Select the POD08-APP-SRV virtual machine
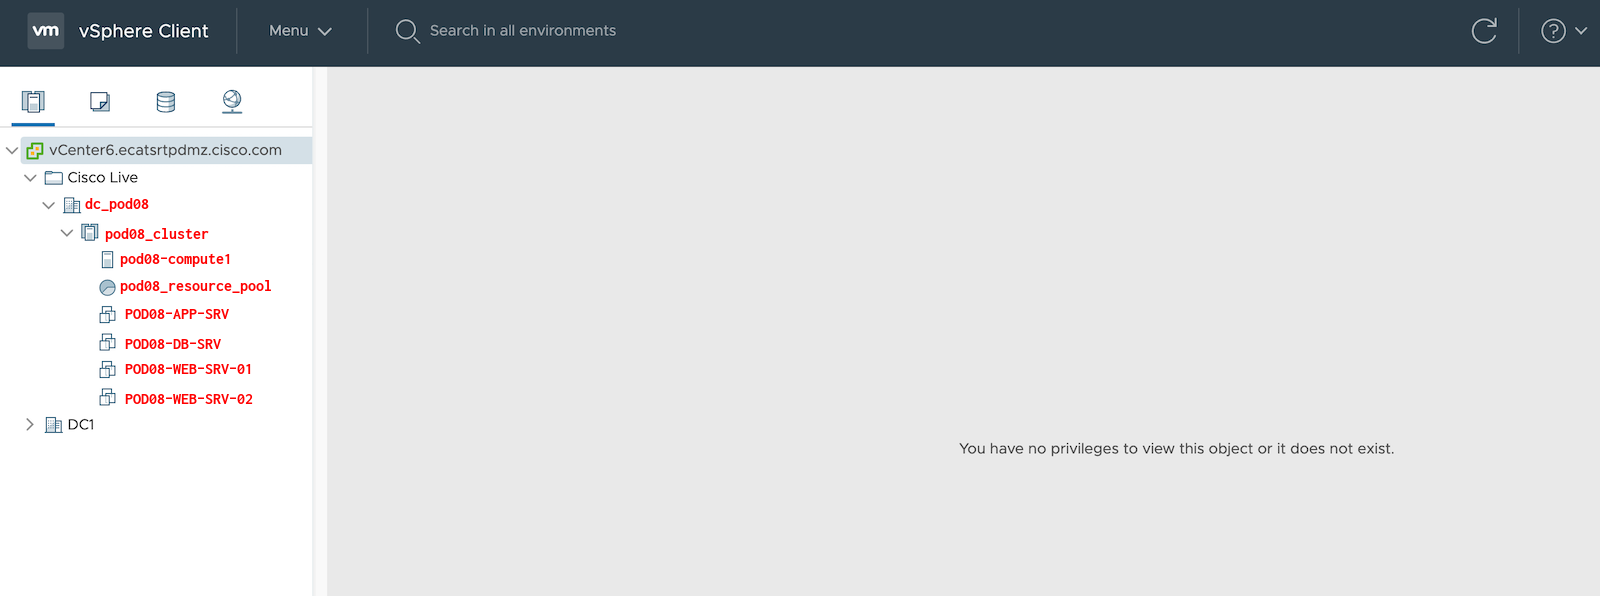The height and width of the screenshot is (596, 1600). click(176, 315)
